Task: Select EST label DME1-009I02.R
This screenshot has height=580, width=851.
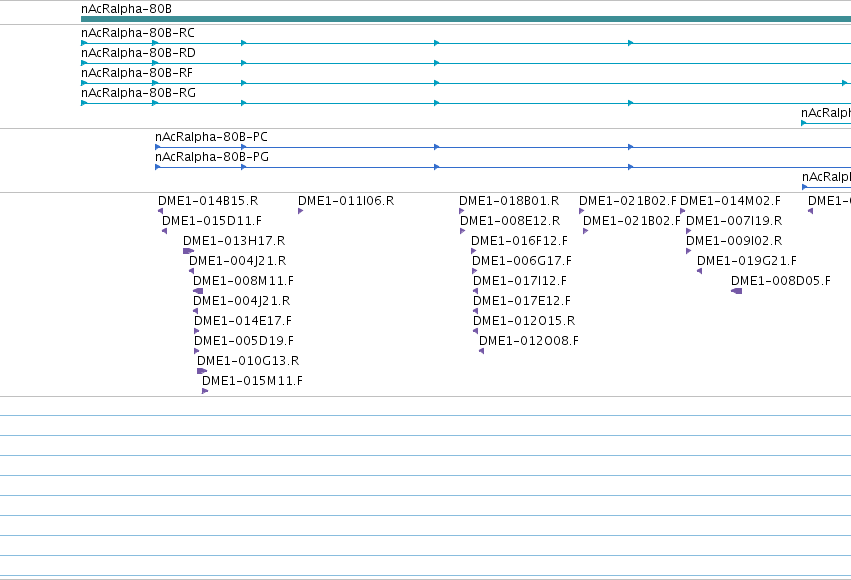Action: pyautogui.click(x=734, y=241)
